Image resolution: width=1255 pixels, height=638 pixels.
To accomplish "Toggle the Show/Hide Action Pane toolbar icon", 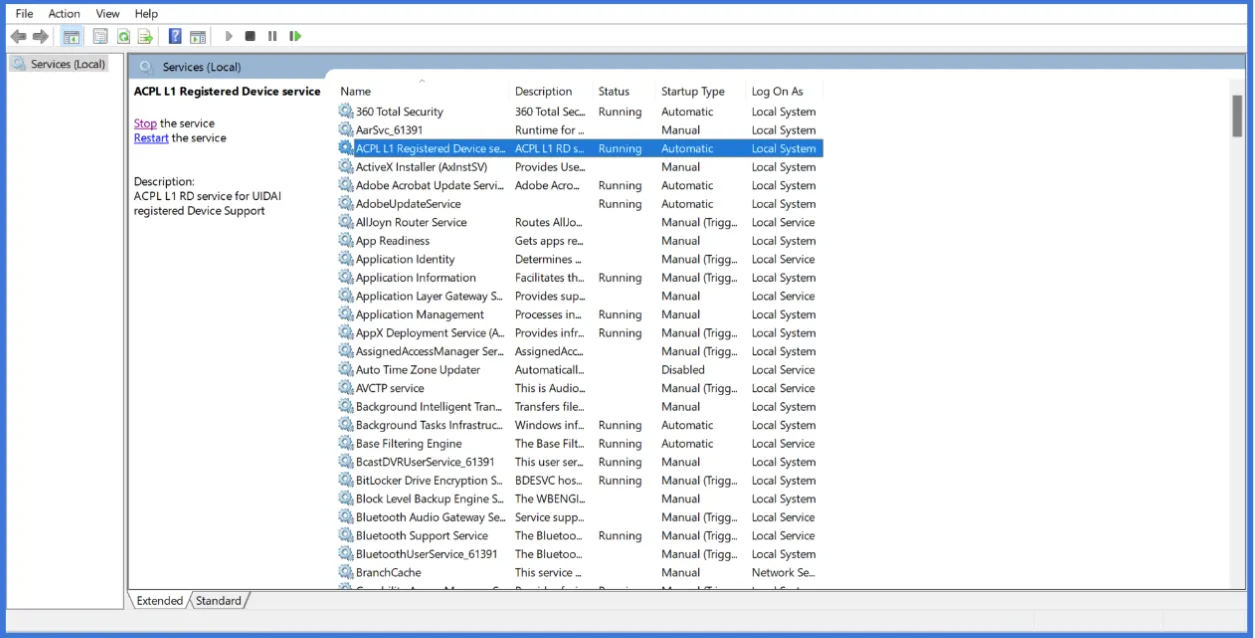I will [198, 36].
